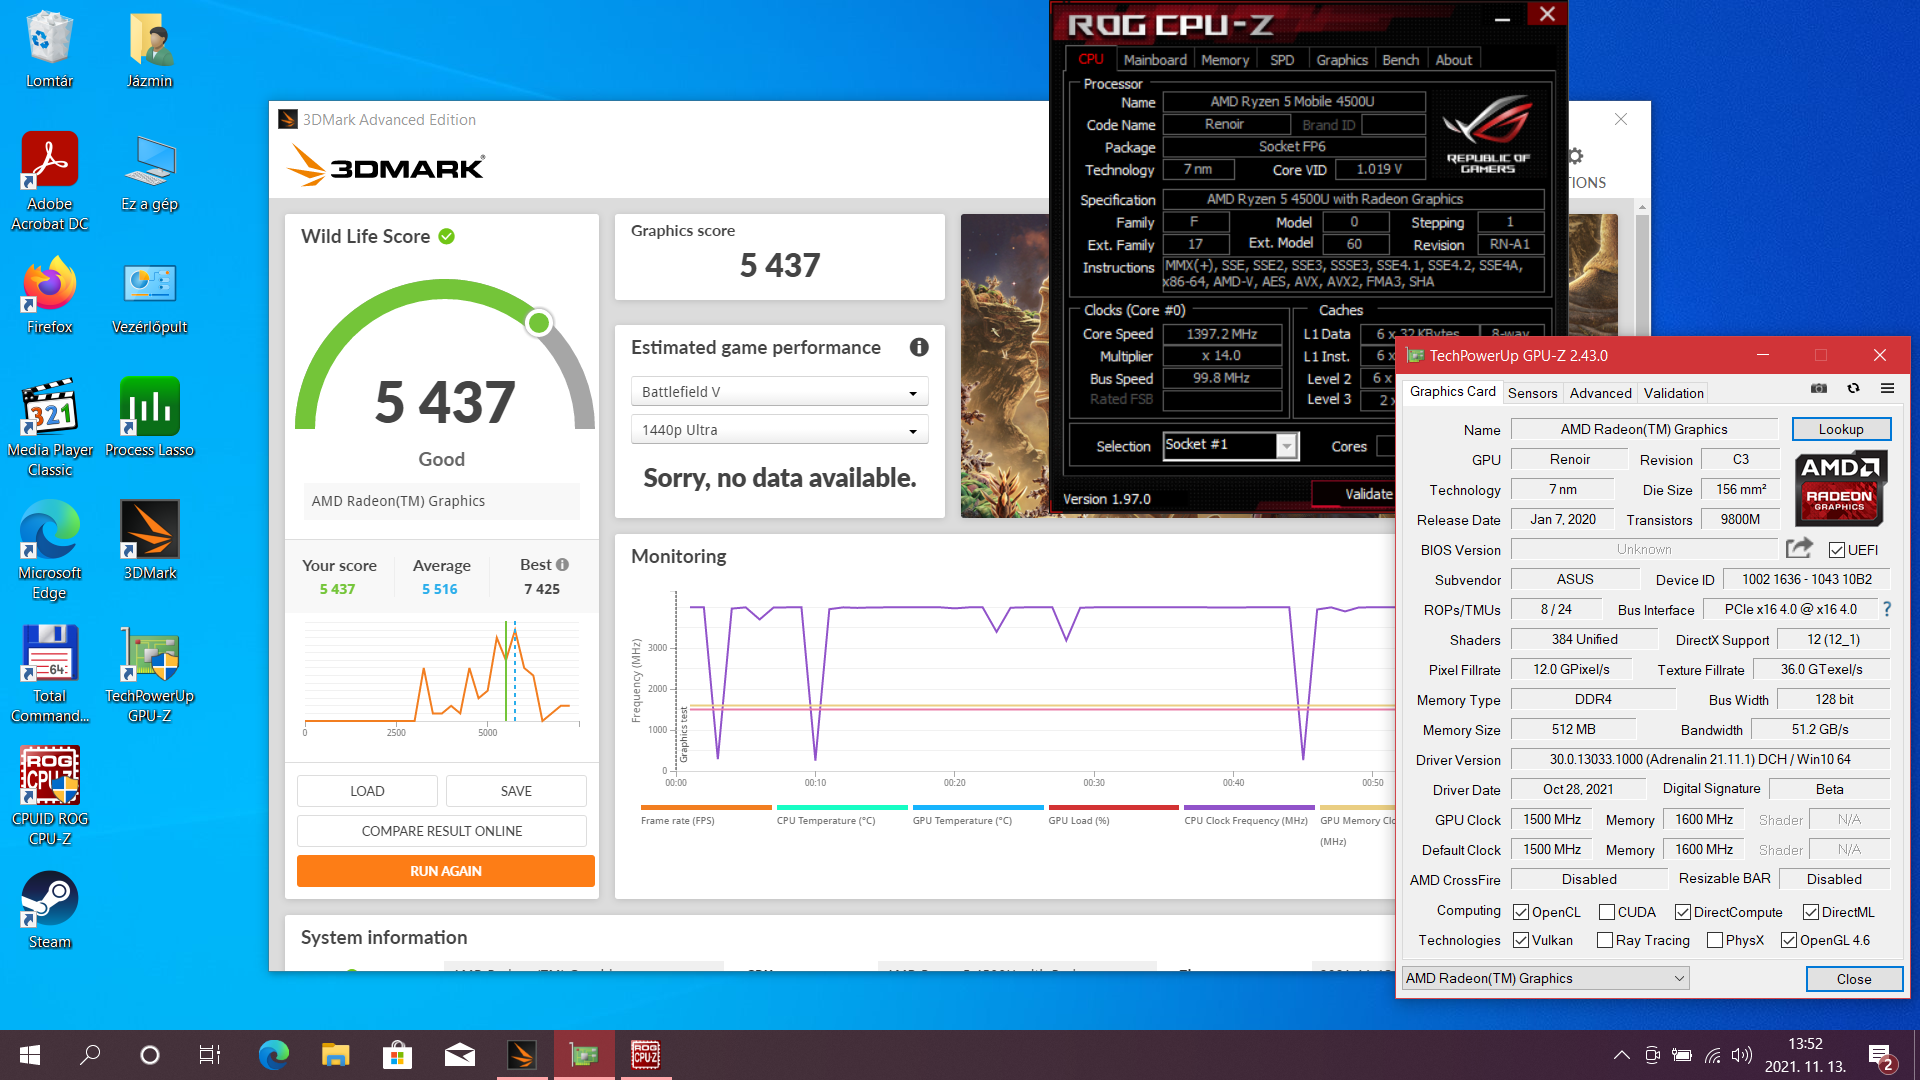Open the Lomtár recycle bin icon

tap(49, 48)
